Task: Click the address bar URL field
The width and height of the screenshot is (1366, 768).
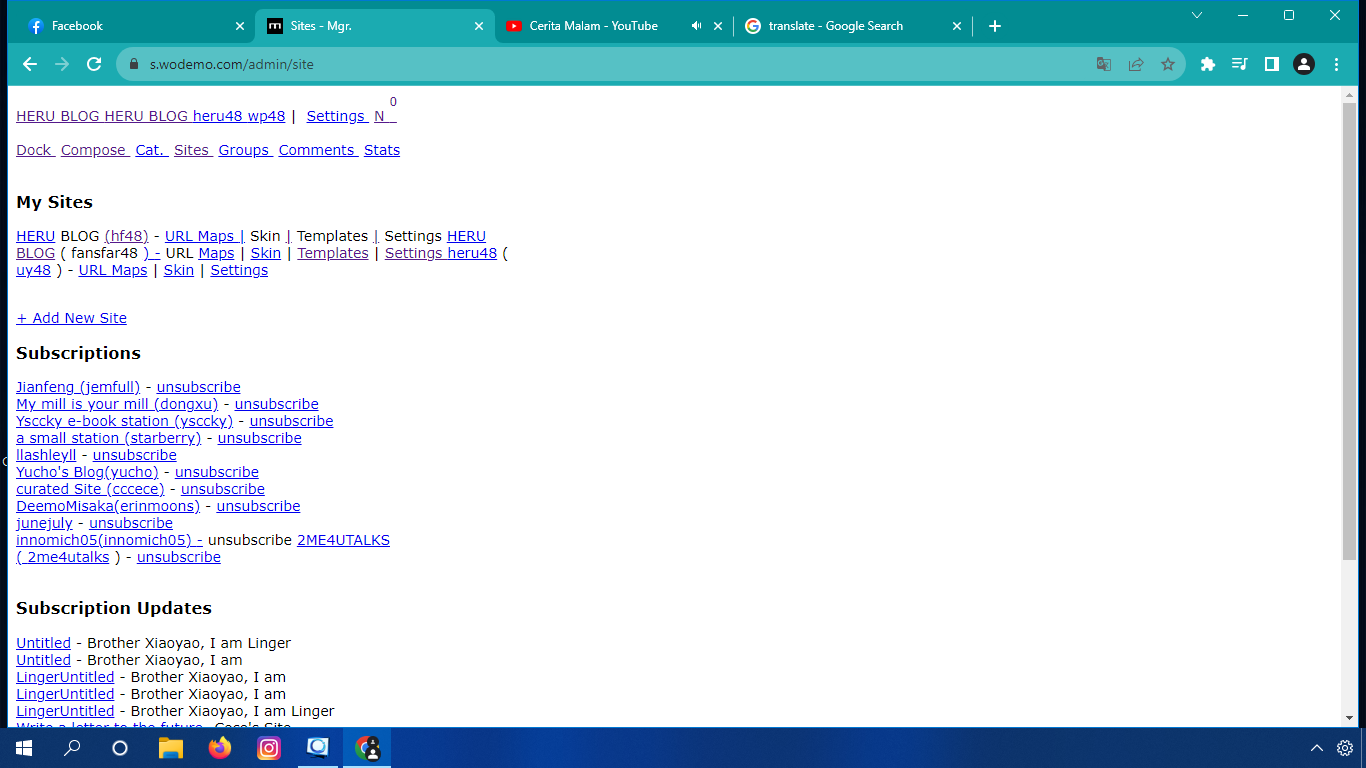Action: click(600, 64)
